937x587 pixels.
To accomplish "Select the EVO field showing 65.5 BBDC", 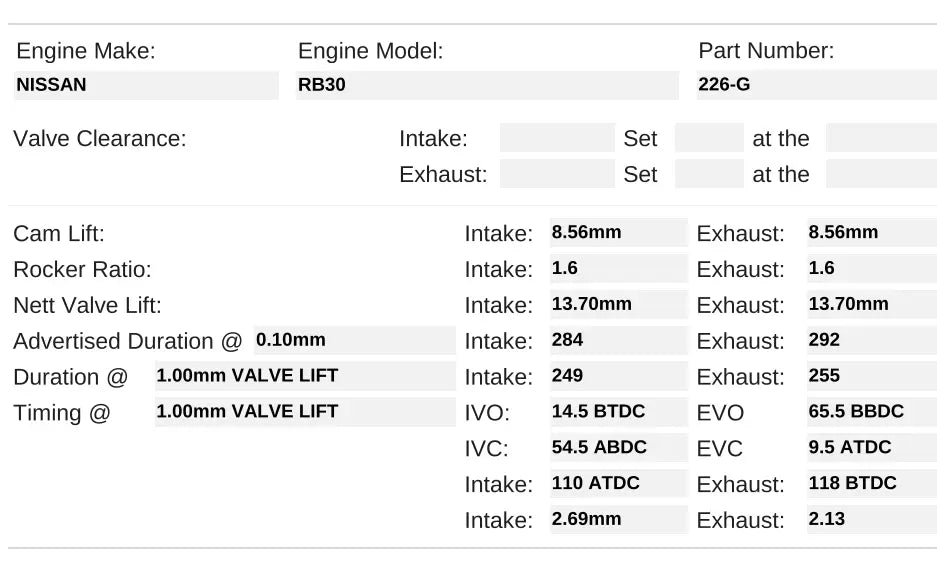I will tap(871, 412).
